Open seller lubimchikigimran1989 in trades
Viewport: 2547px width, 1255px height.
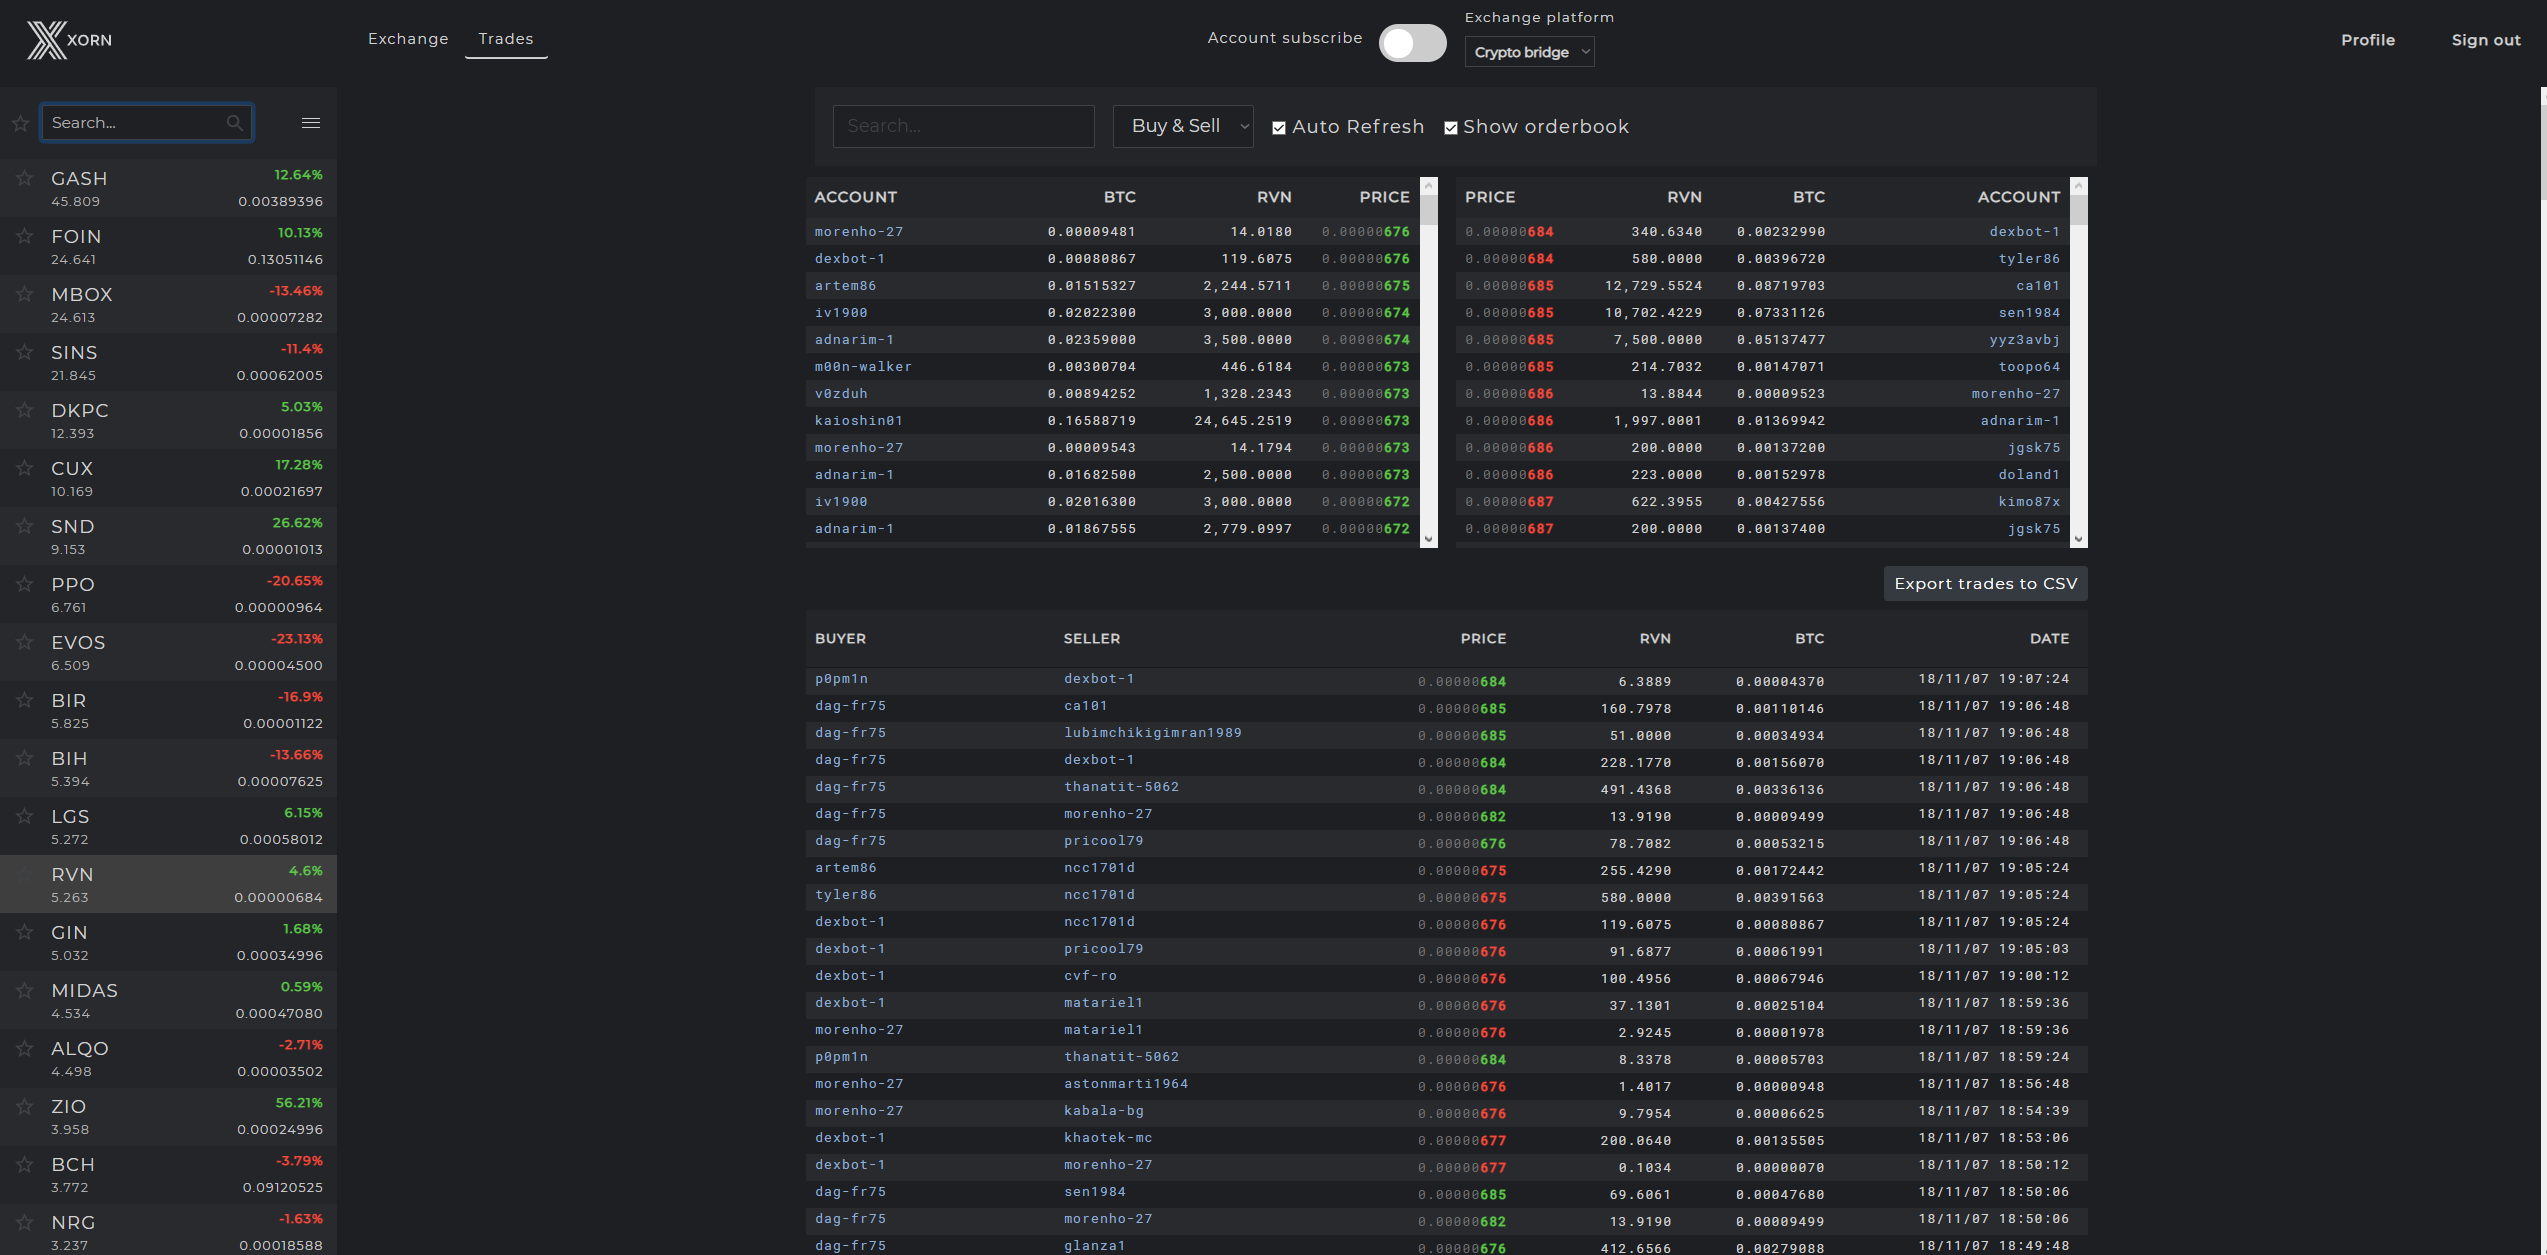tap(1152, 733)
